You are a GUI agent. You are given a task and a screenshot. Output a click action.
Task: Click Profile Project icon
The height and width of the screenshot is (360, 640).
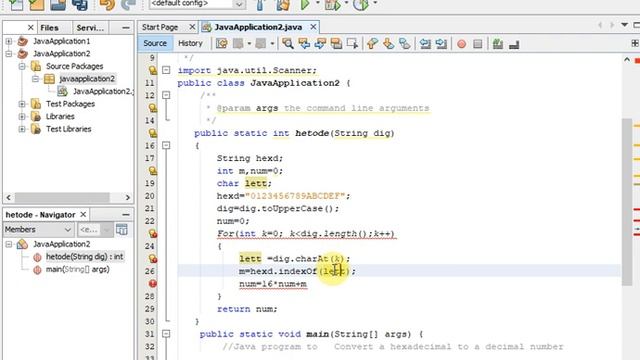(x=360, y=5)
